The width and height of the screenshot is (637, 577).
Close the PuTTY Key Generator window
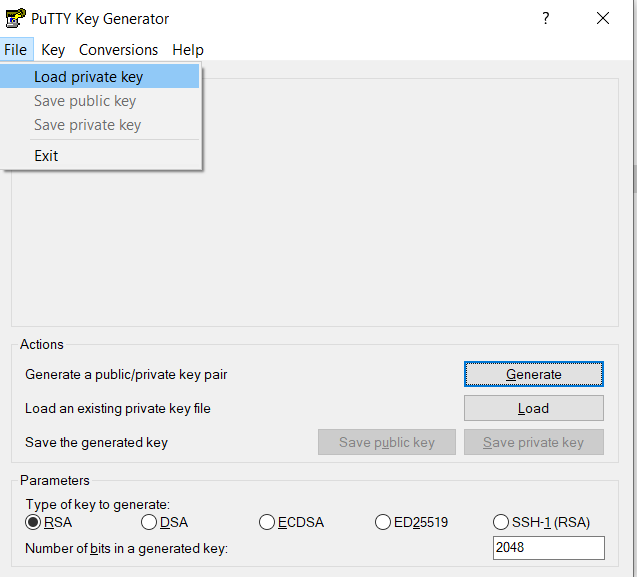coord(602,18)
